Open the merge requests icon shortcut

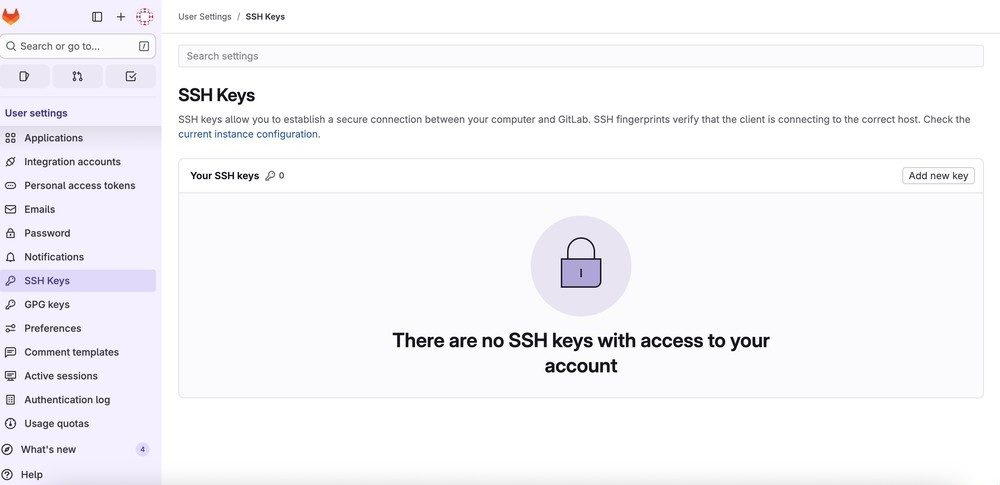tap(77, 77)
